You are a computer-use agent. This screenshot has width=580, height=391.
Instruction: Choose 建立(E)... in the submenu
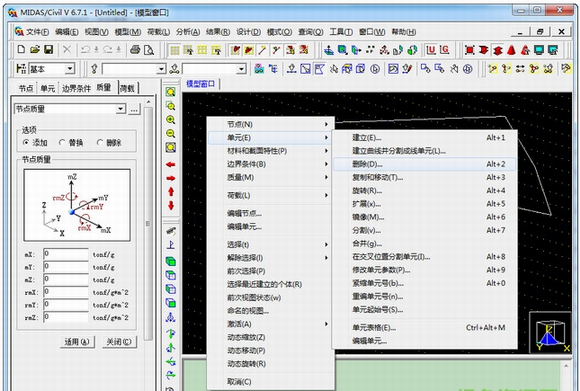tap(425, 138)
